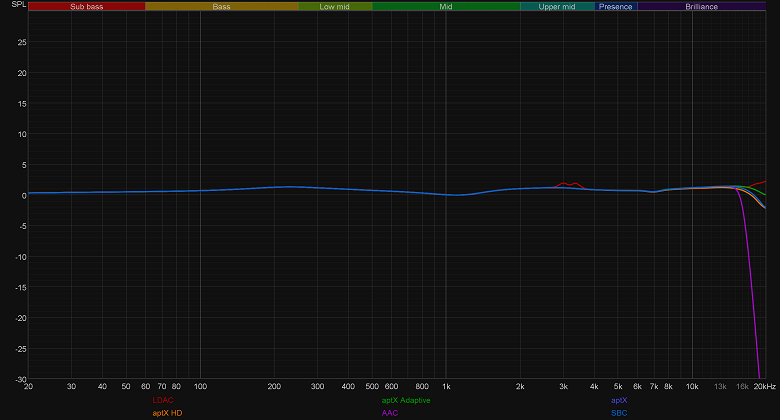Image resolution: width=780 pixels, height=420 pixels.
Task: Click the 500 frequency axis label
Action: 372,386
